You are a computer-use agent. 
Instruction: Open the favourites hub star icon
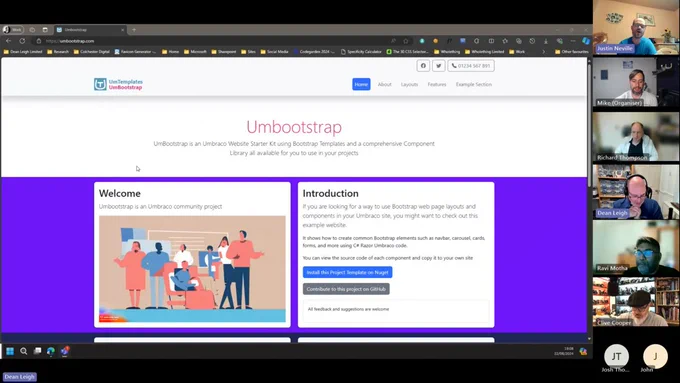[x=505, y=41]
